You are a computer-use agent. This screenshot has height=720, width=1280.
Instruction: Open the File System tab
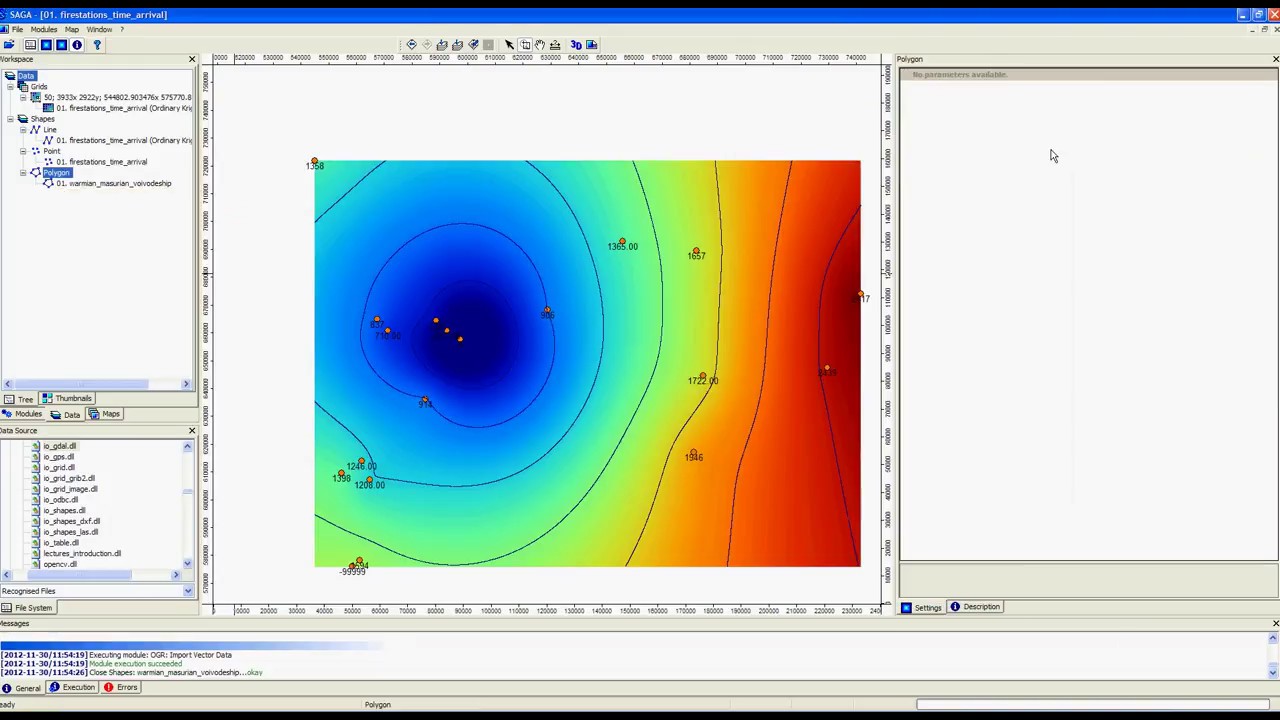click(27, 608)
